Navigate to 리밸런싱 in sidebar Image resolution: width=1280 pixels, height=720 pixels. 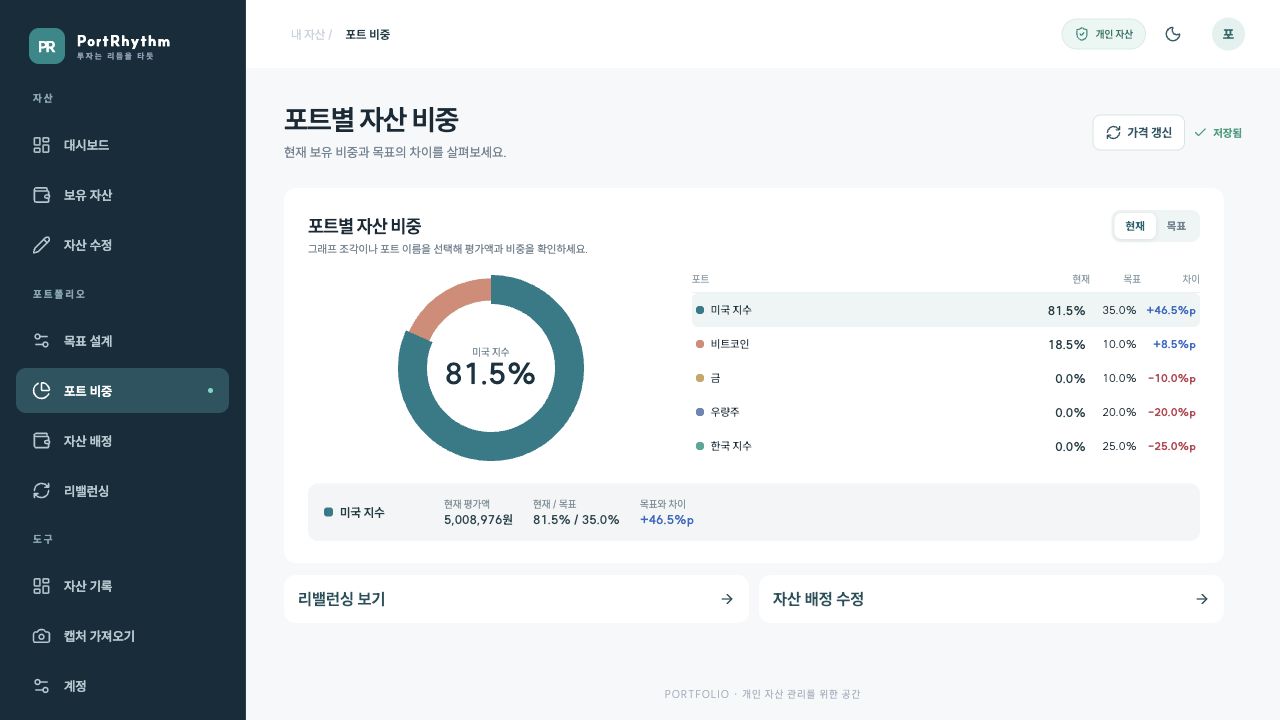pyautogui.click(x=122, y=491)
